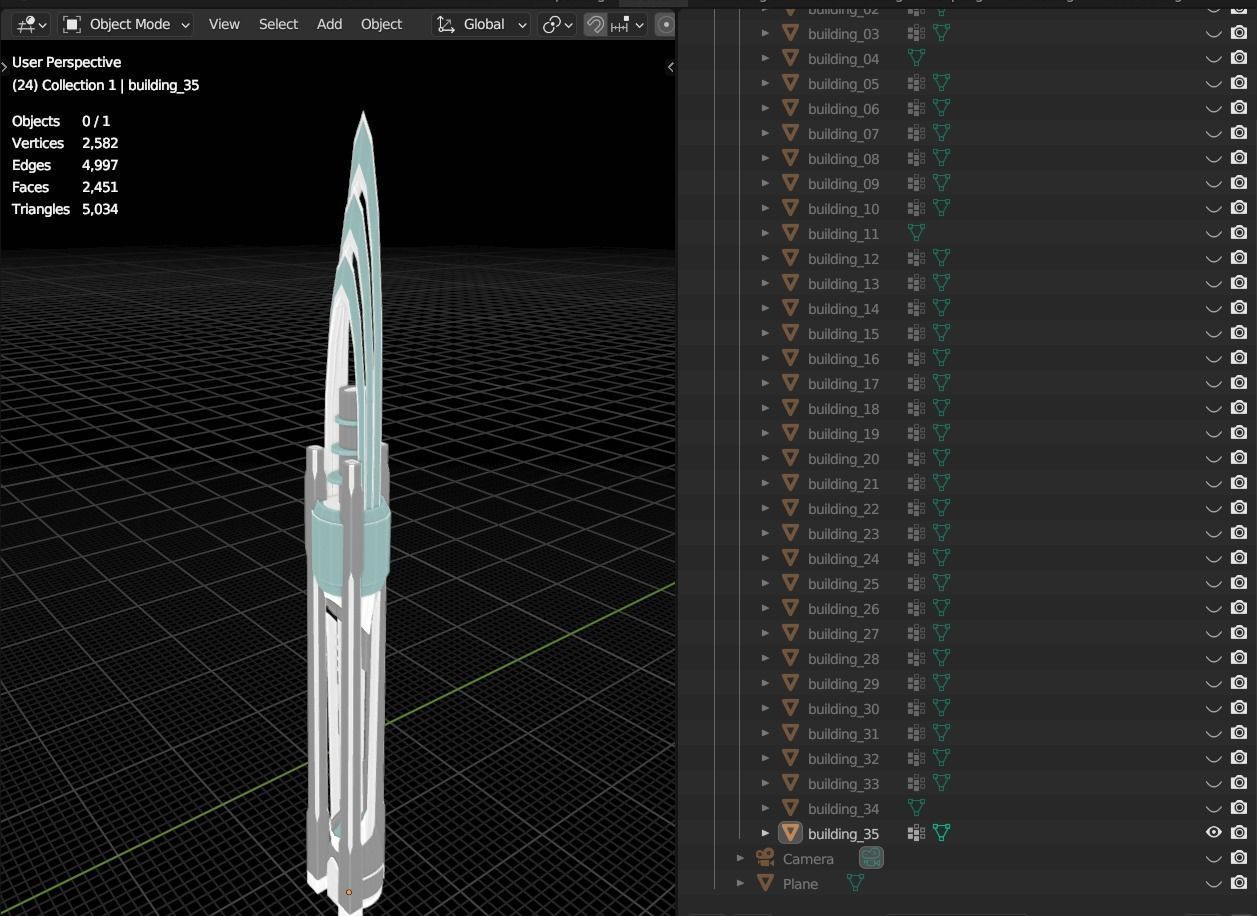Click the Plane mesh data icon
The width and height of the screenshot is (1257, 916).
point(855,883)
